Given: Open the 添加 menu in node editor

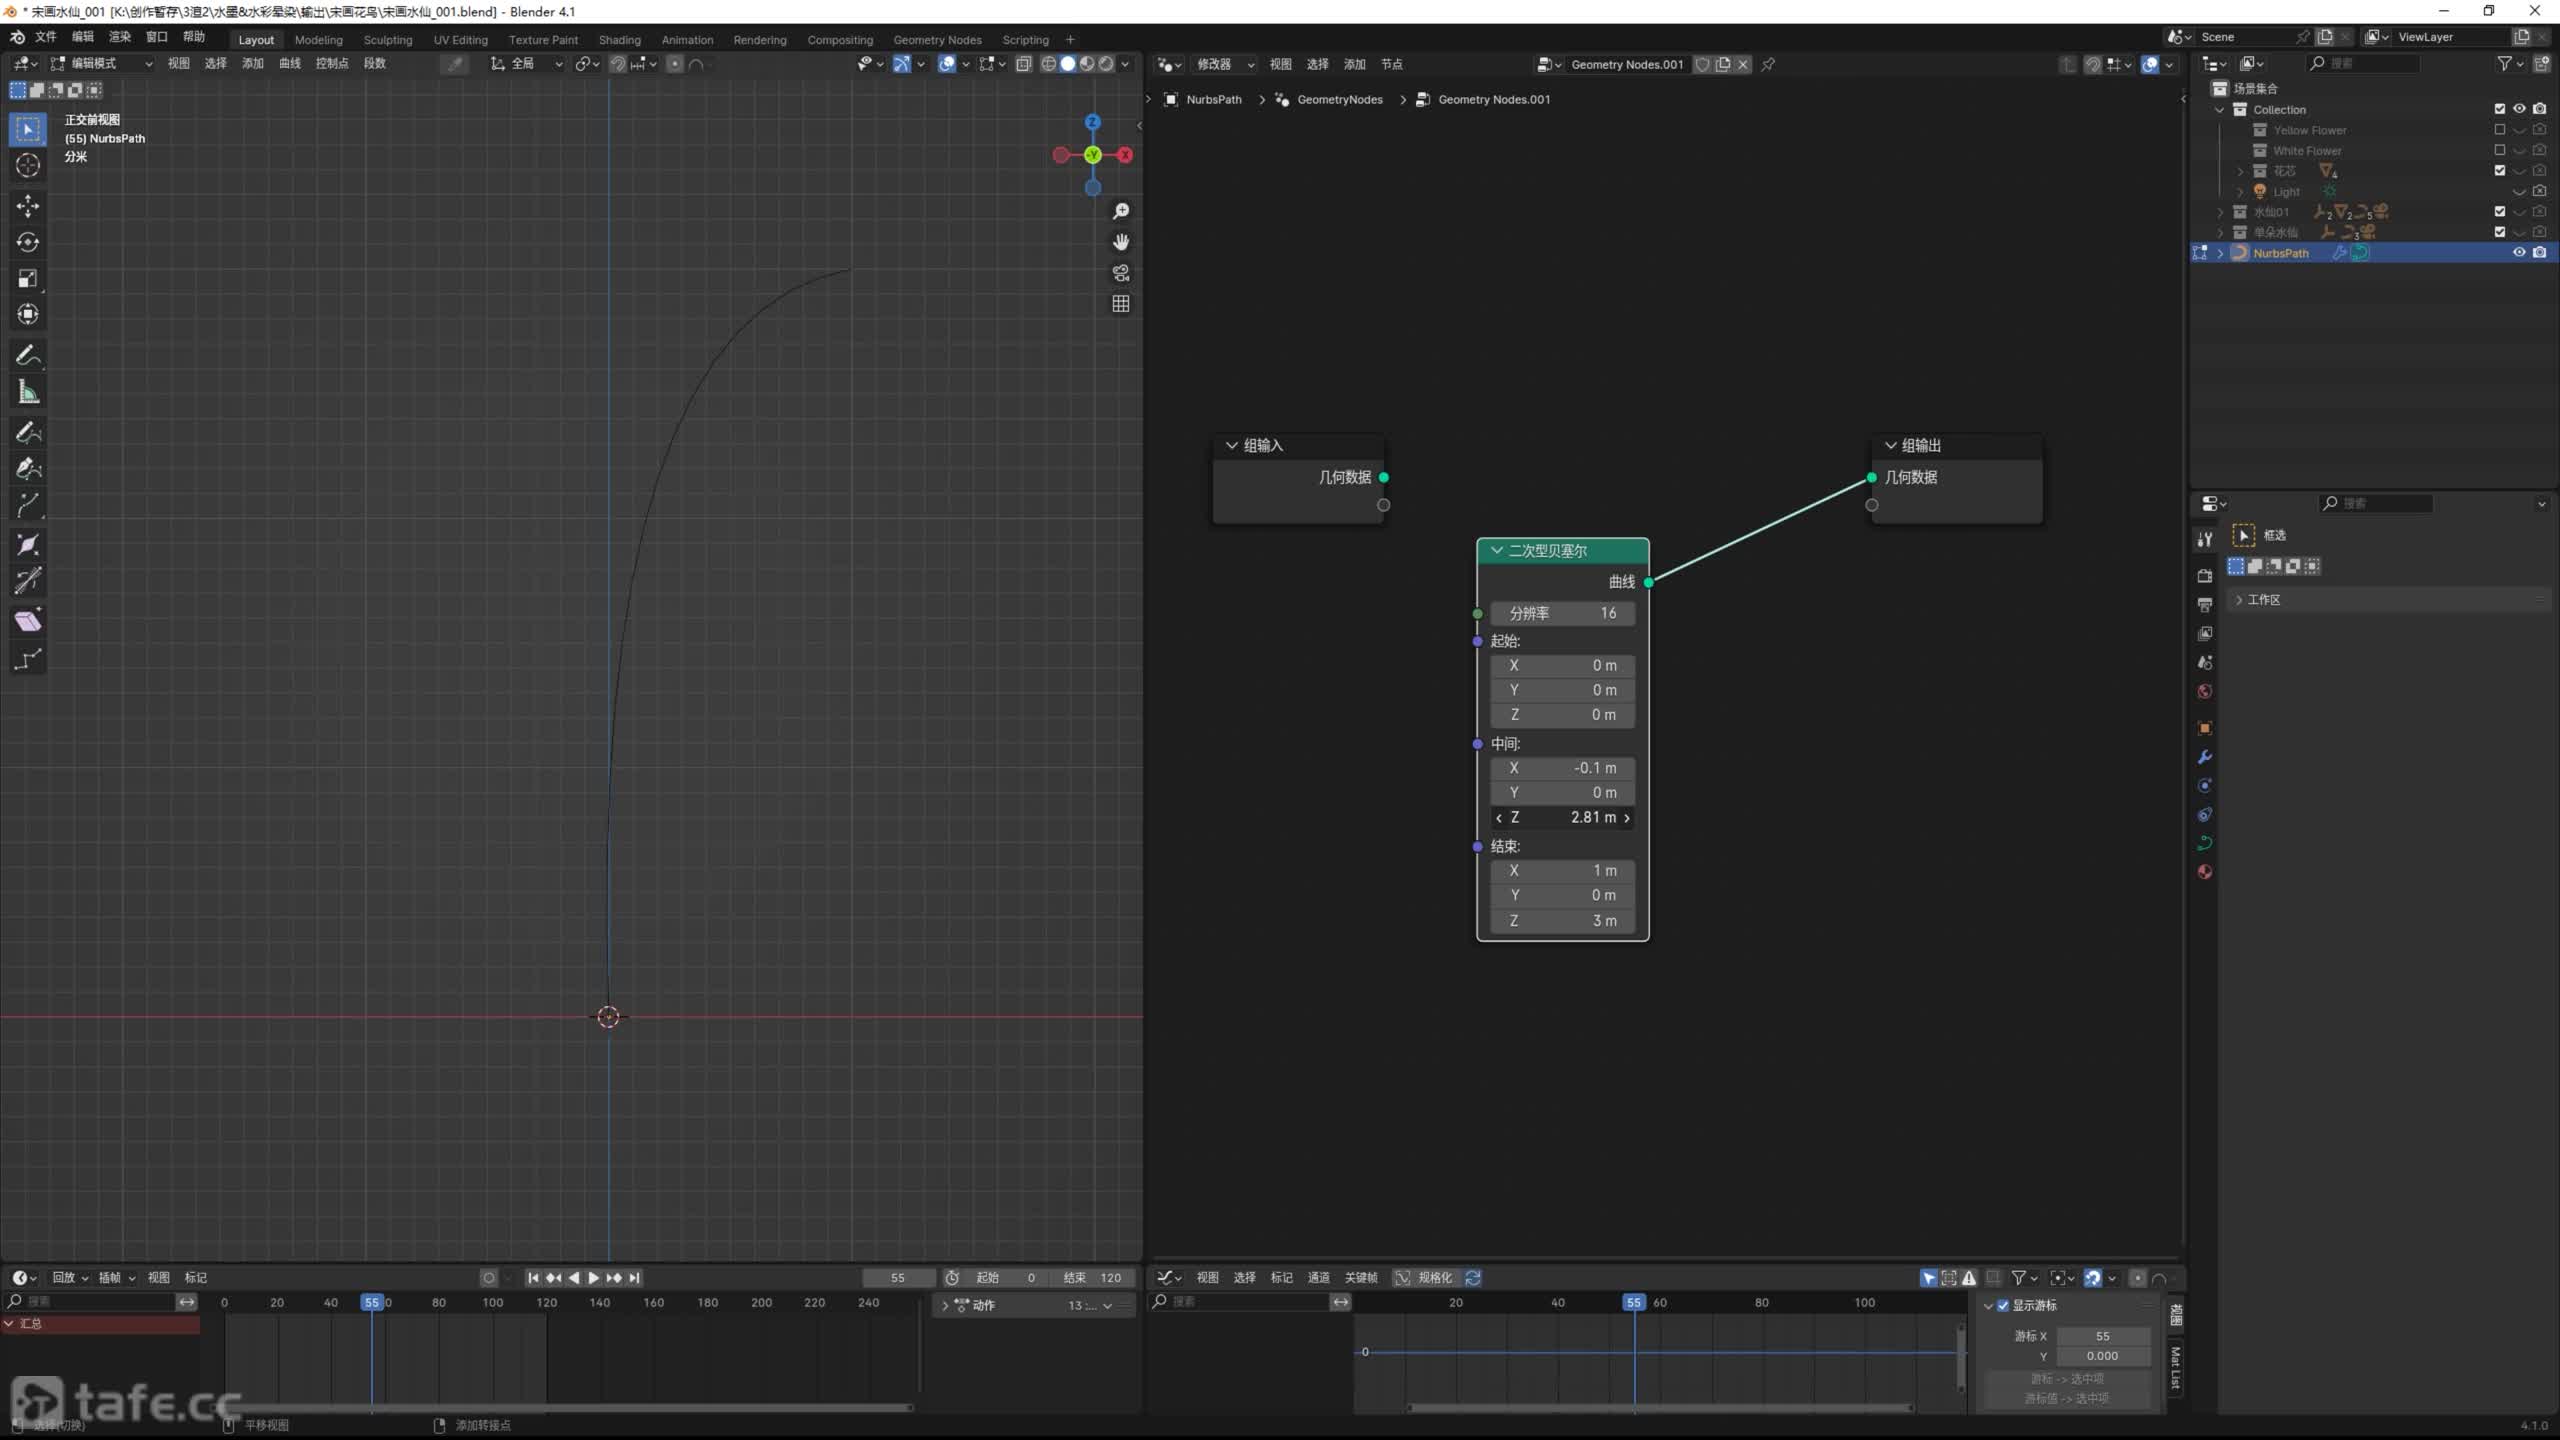Looking at the screenshot, I should (1354, 64).
